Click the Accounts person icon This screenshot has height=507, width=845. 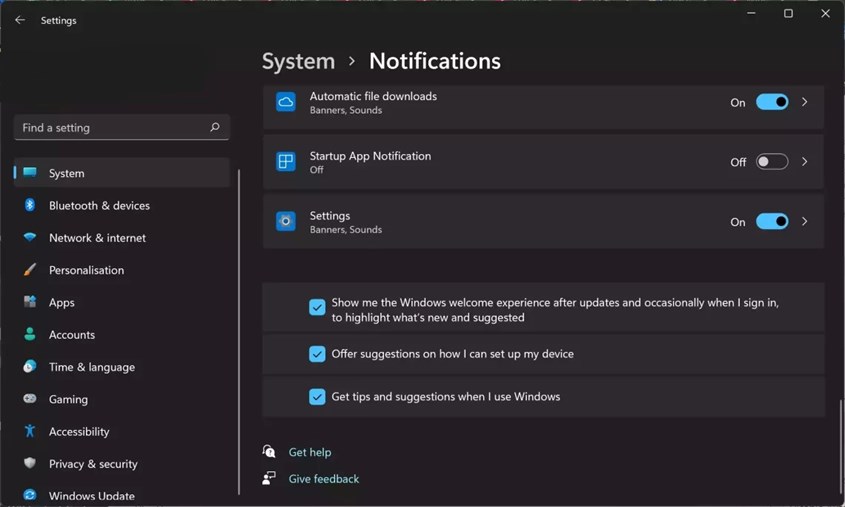click(x=30, y=334)
